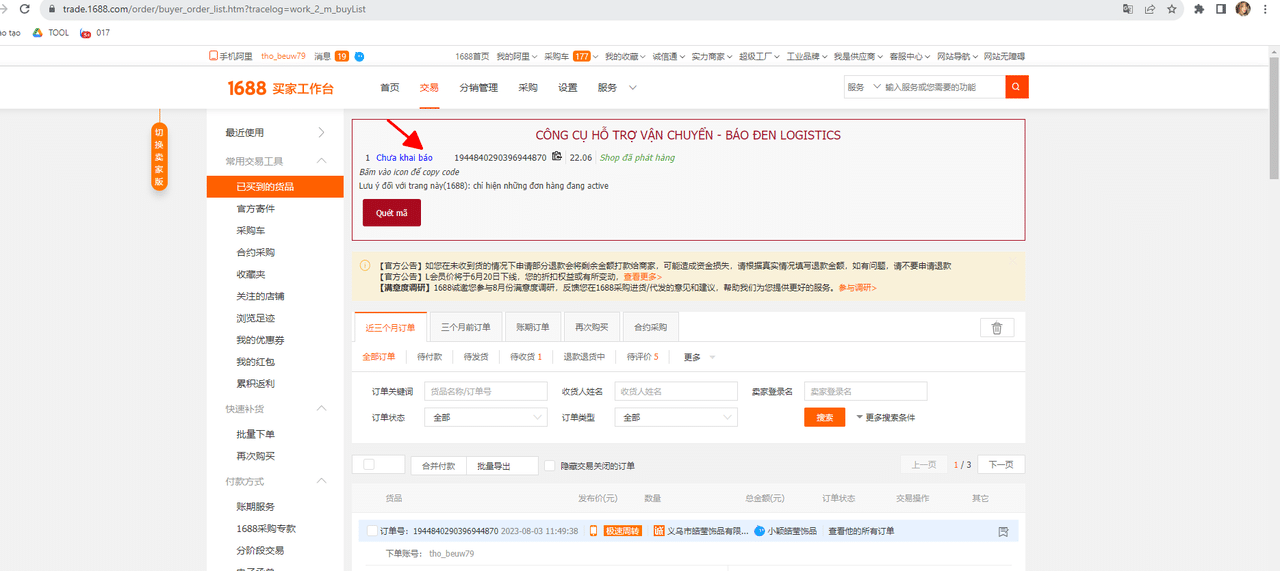Check the box for order 1944840290396944870
1280x571 pixels.
click(x=372, y=531)
